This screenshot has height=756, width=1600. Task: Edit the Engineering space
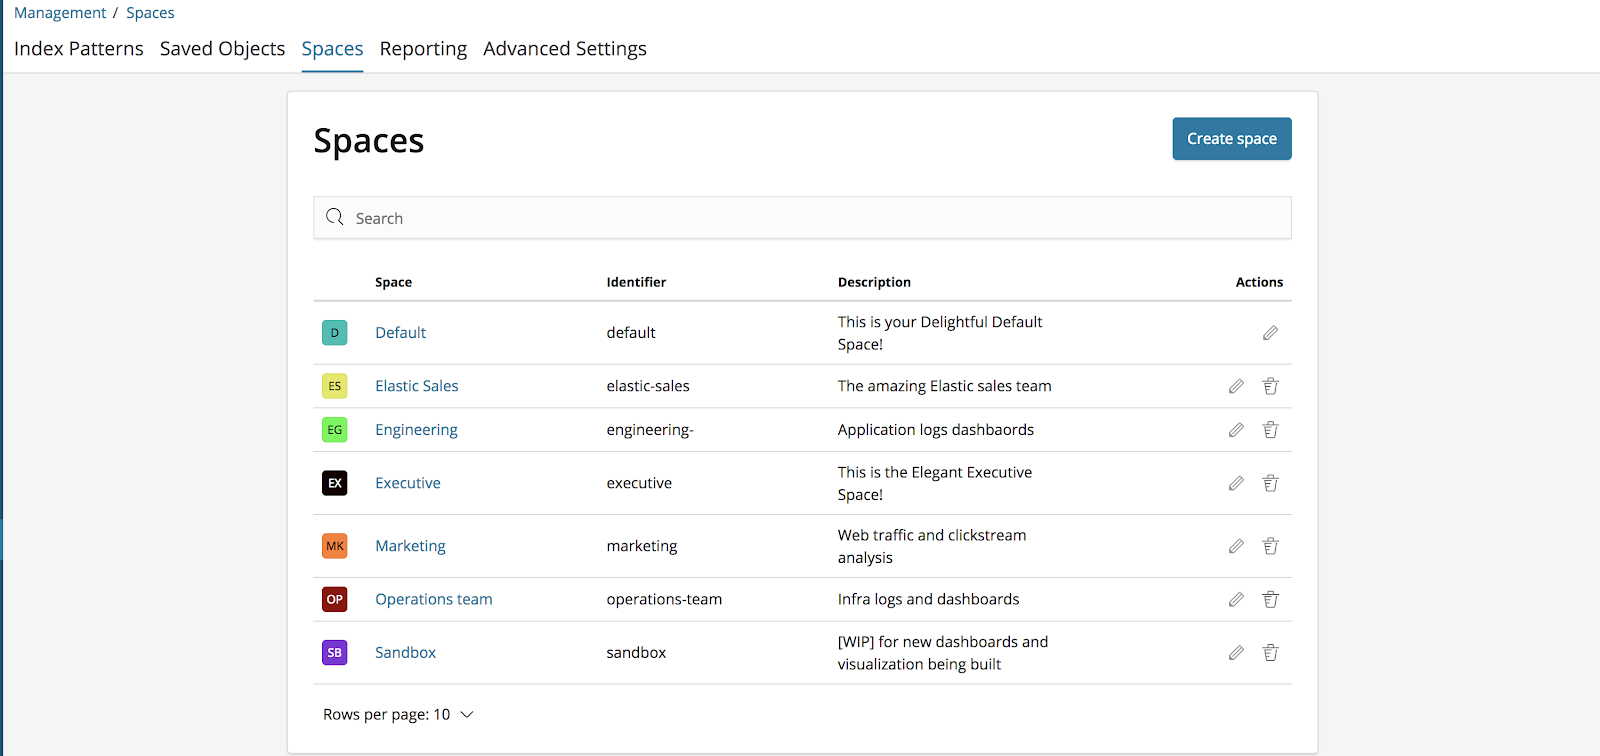point(1236,430)
